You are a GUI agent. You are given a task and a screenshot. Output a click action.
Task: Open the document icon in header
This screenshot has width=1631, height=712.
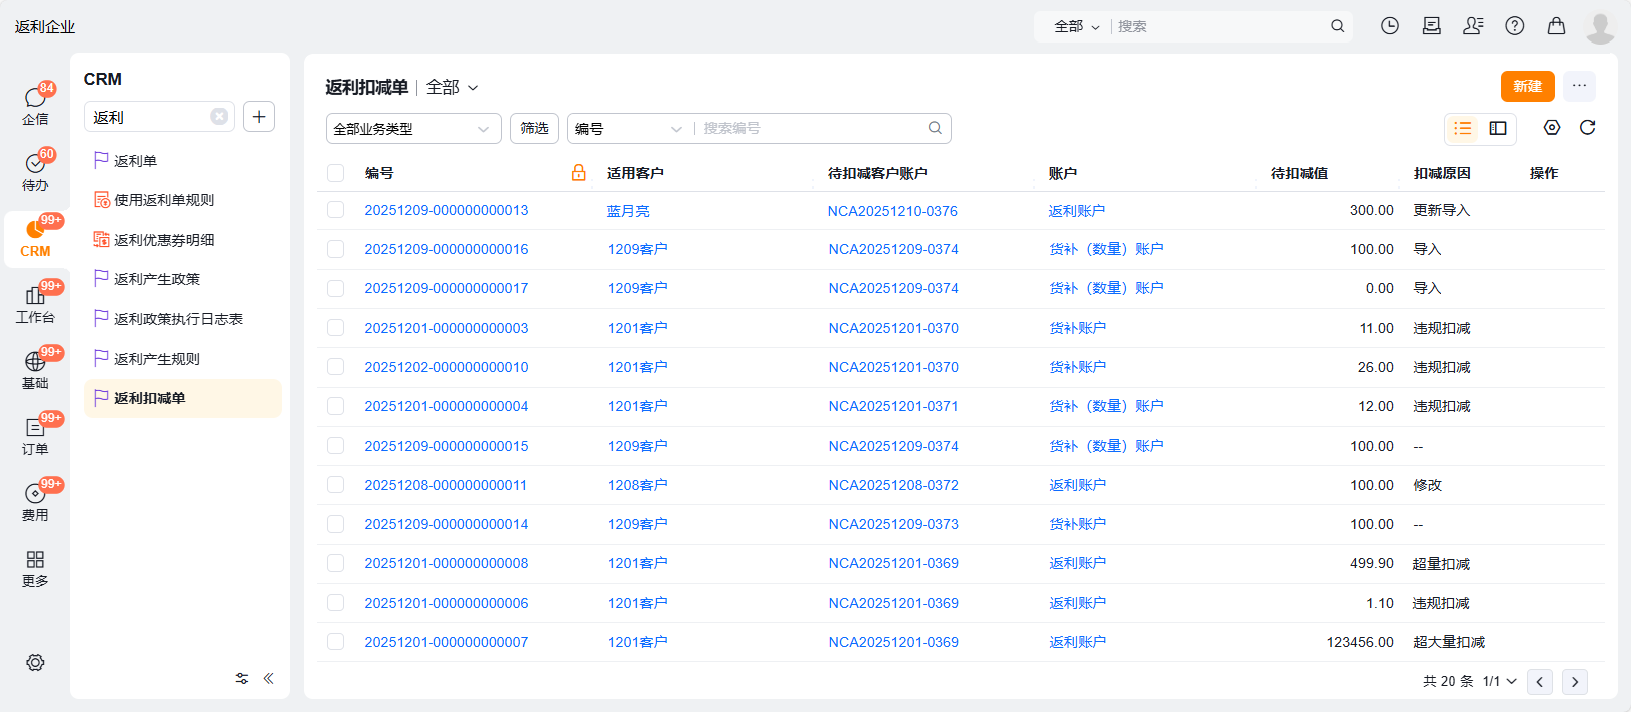coord(1432,26)
